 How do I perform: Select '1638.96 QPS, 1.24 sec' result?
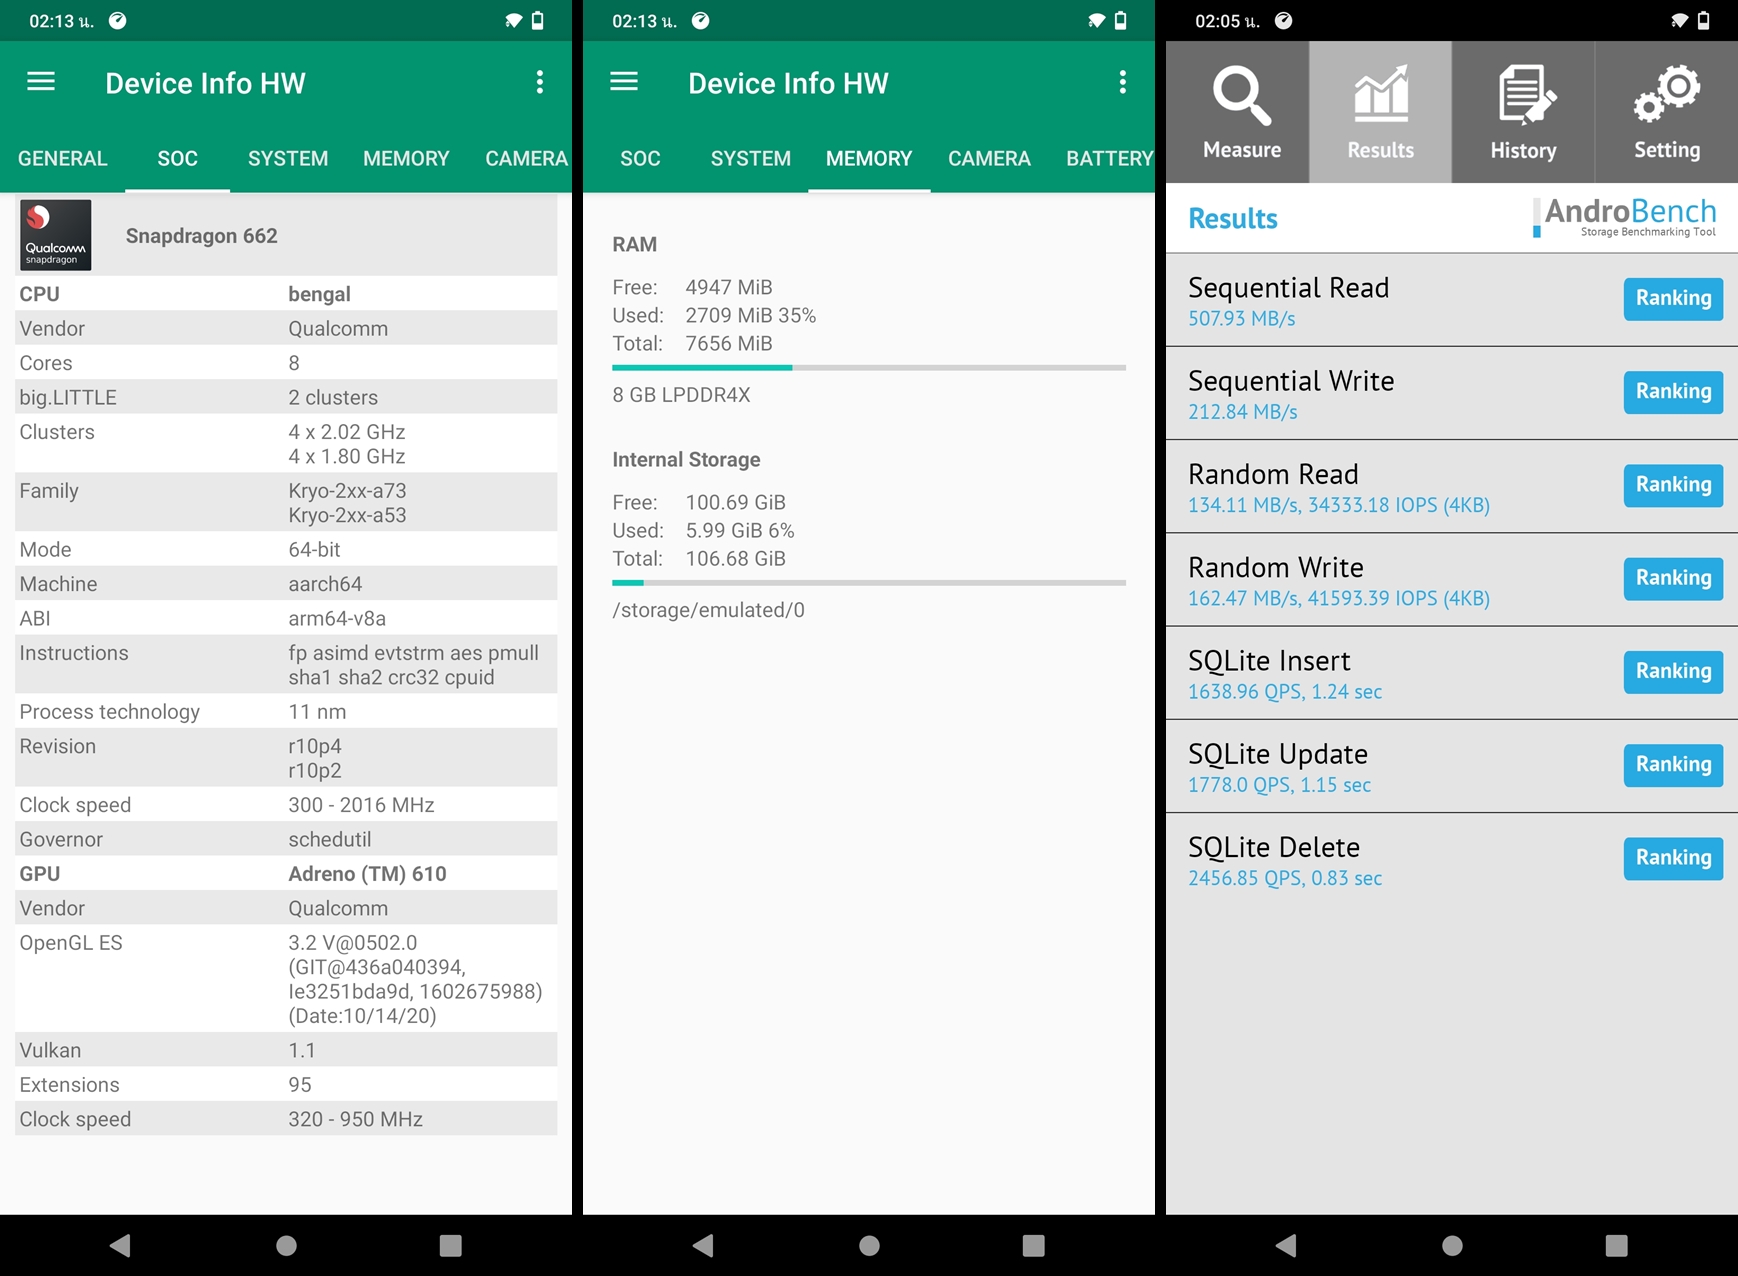1285,692
